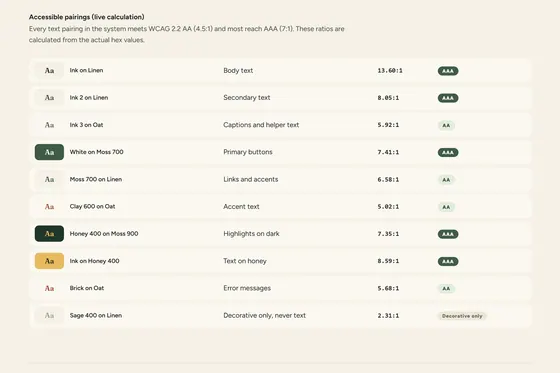
Task: Click the Clay 600 on Oat Aa swatch
Action: tap(49, 207)
